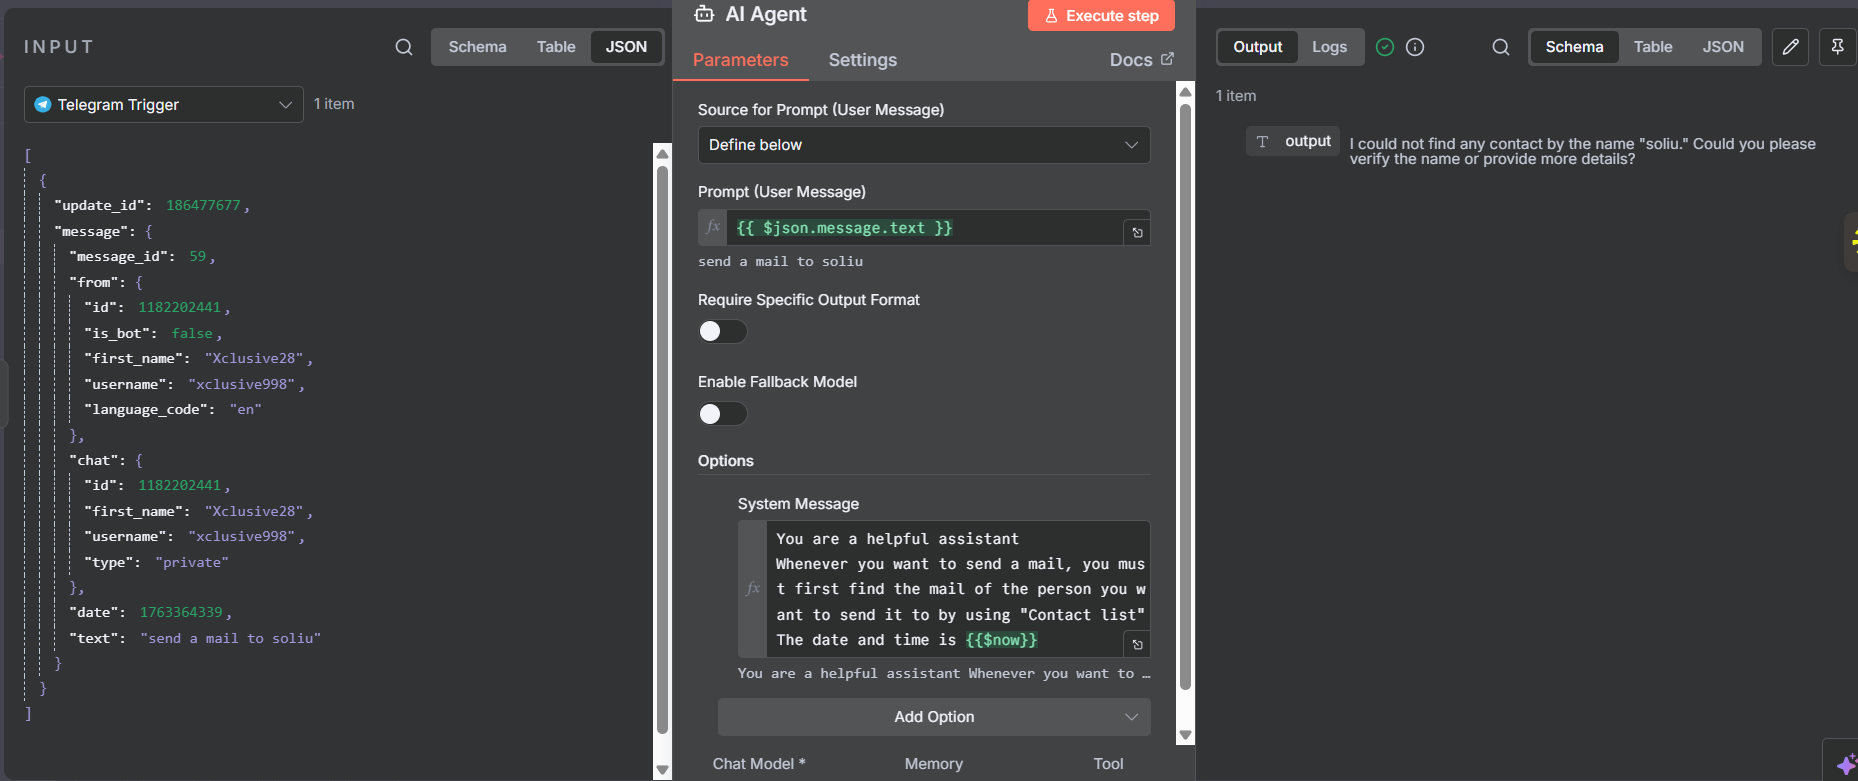
Task: Switch input view to JSON
Action: pos(626,47)
